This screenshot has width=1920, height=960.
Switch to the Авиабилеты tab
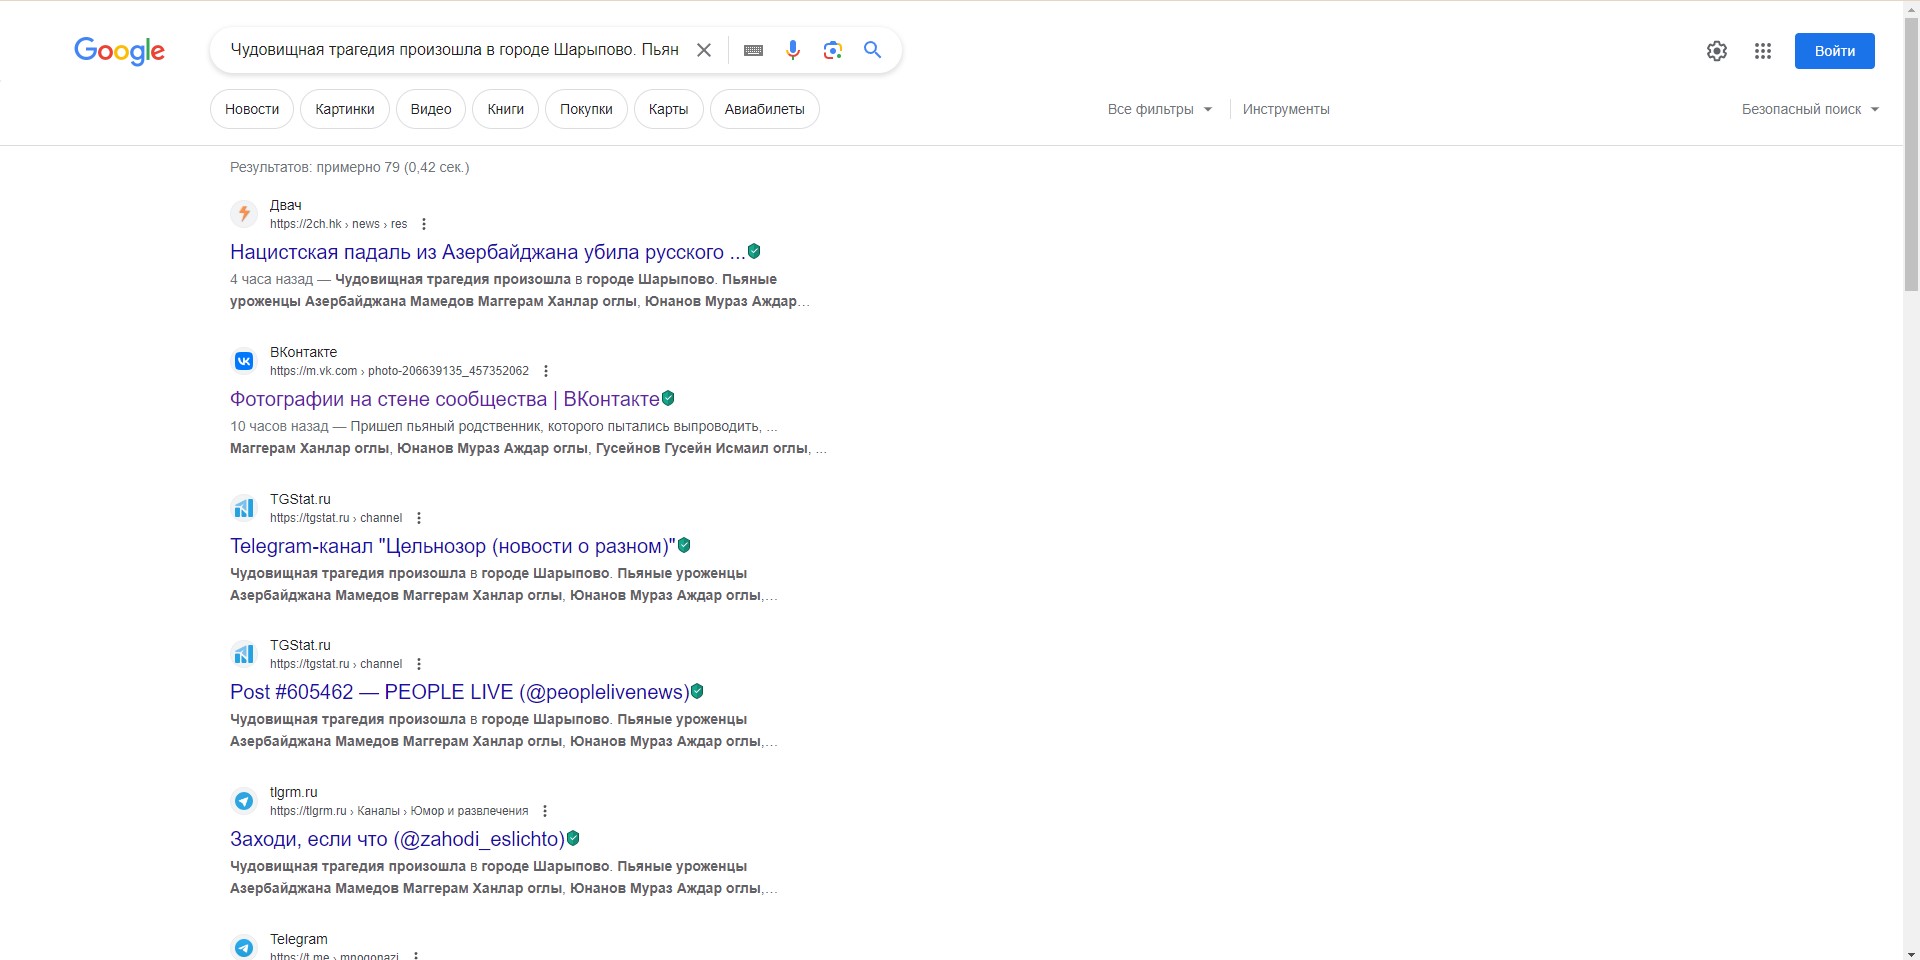click(765, 109)
